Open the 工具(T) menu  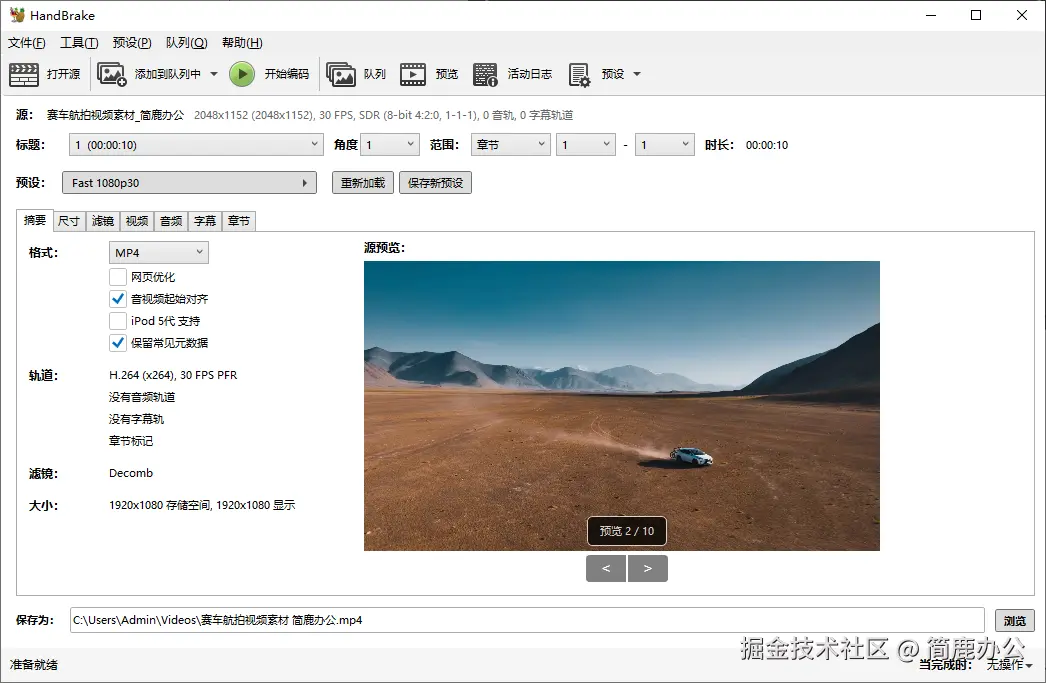(79, 43)
